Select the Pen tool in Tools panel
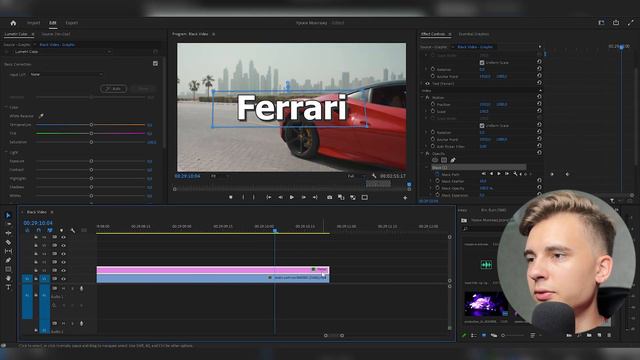This screenshot has width=640, height=360. [x=8, y=260]
